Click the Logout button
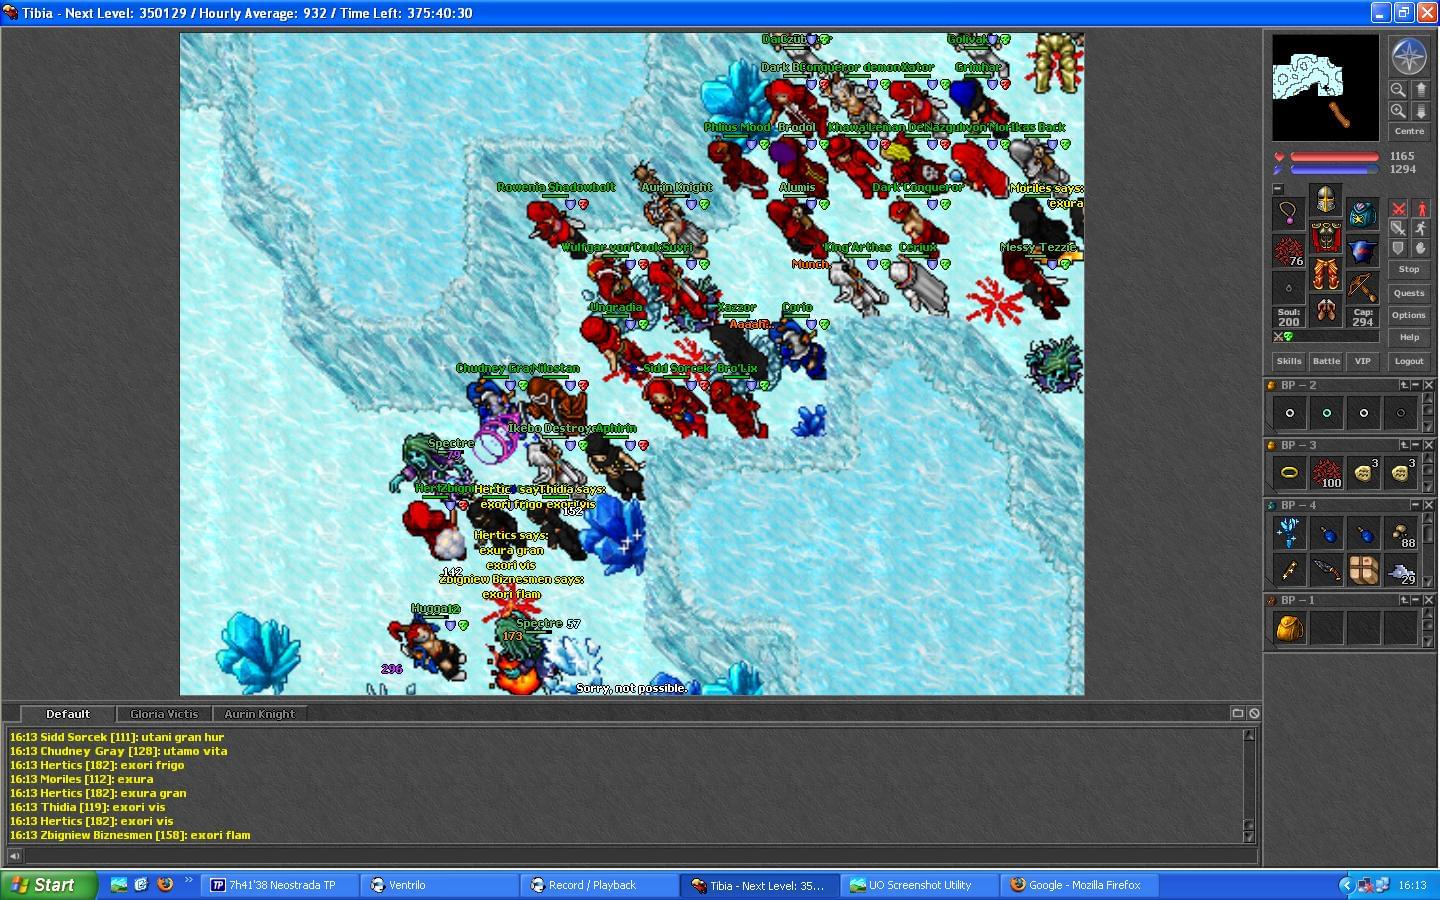 coord(1409,361)
